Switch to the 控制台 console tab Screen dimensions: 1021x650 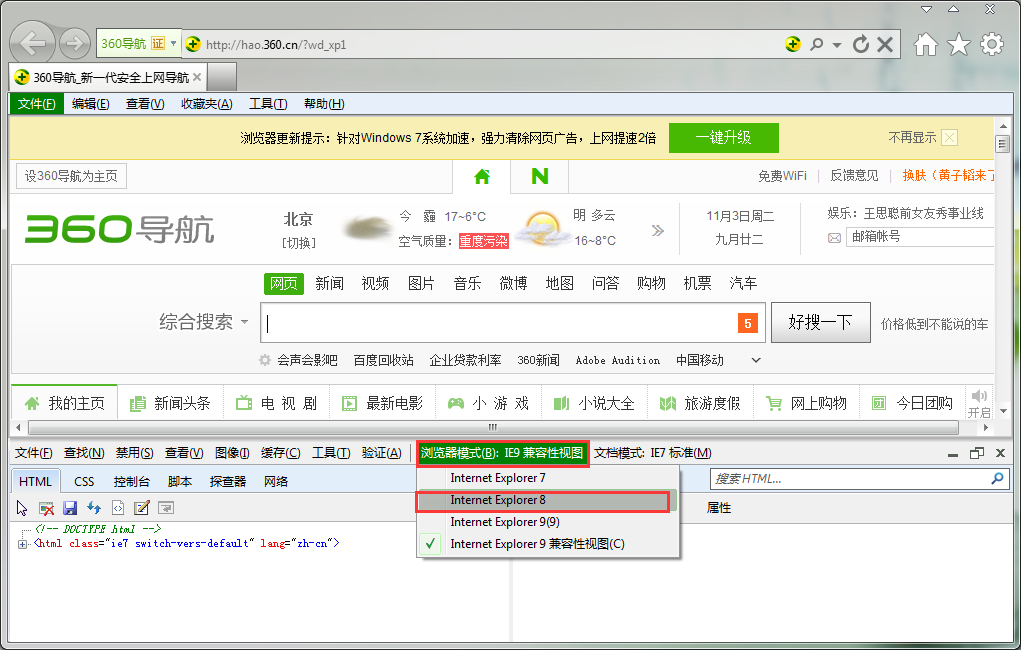tap(132, 481)
